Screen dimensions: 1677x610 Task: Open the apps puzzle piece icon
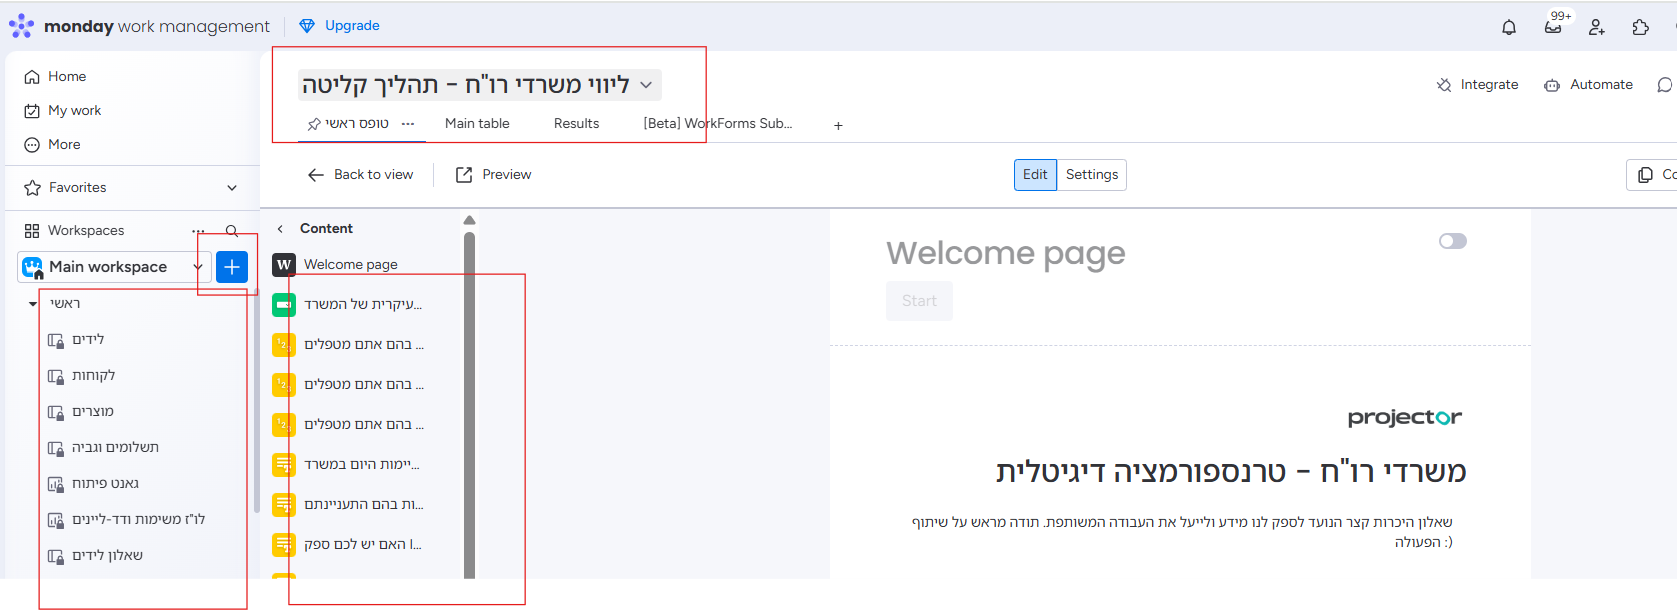pyautogui.click(x=1641, y=27)
